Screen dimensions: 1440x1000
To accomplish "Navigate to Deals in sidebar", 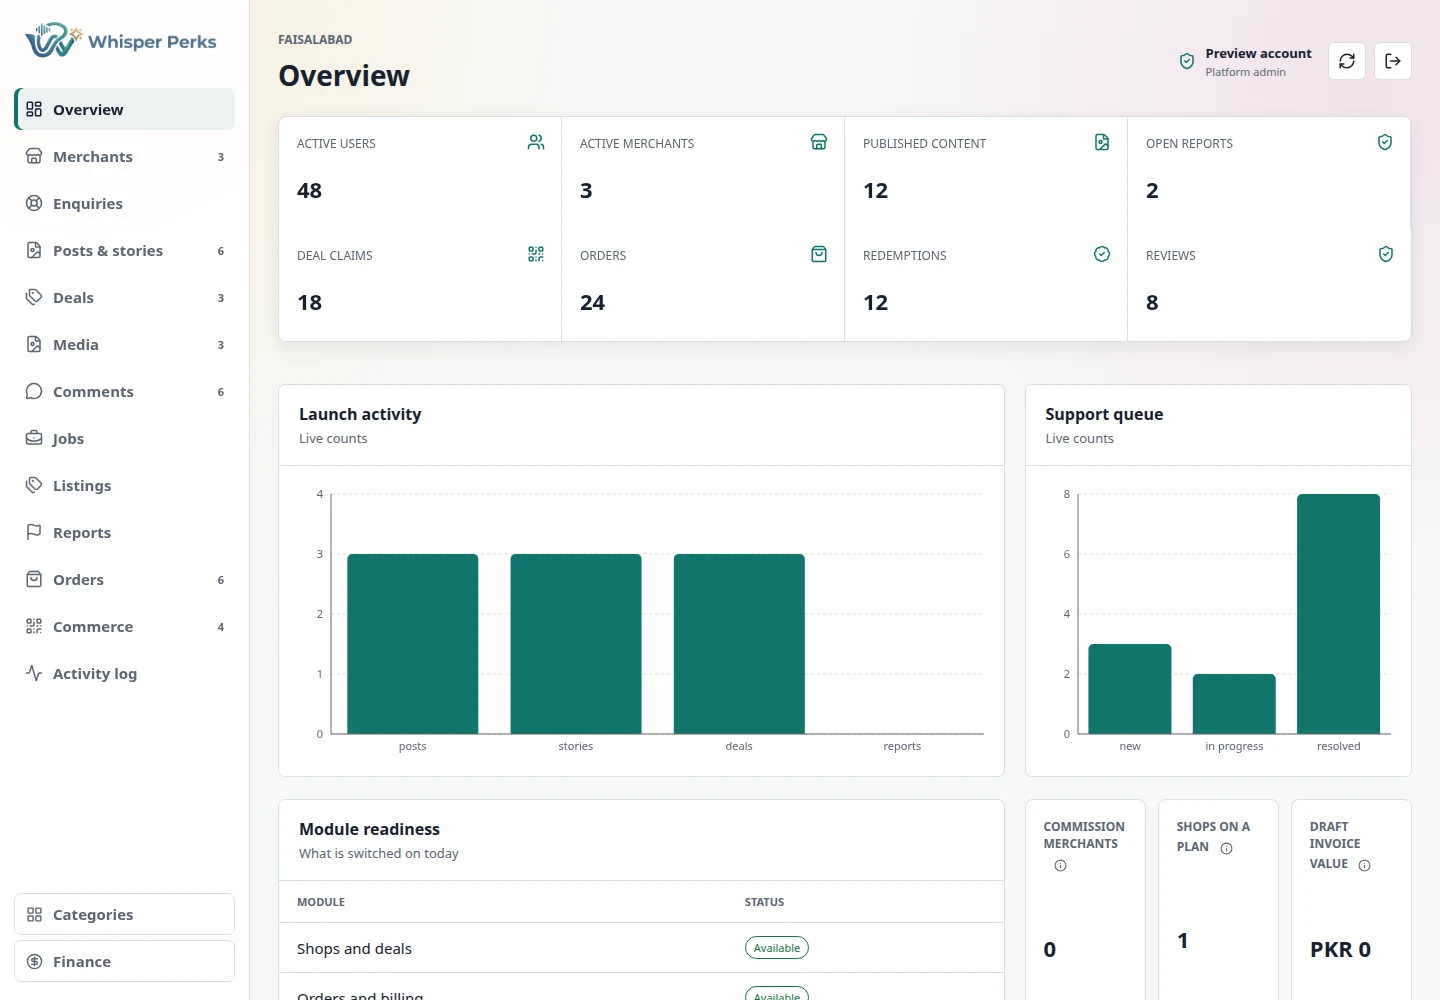I will pyautogui.click(x=125, y=297).
